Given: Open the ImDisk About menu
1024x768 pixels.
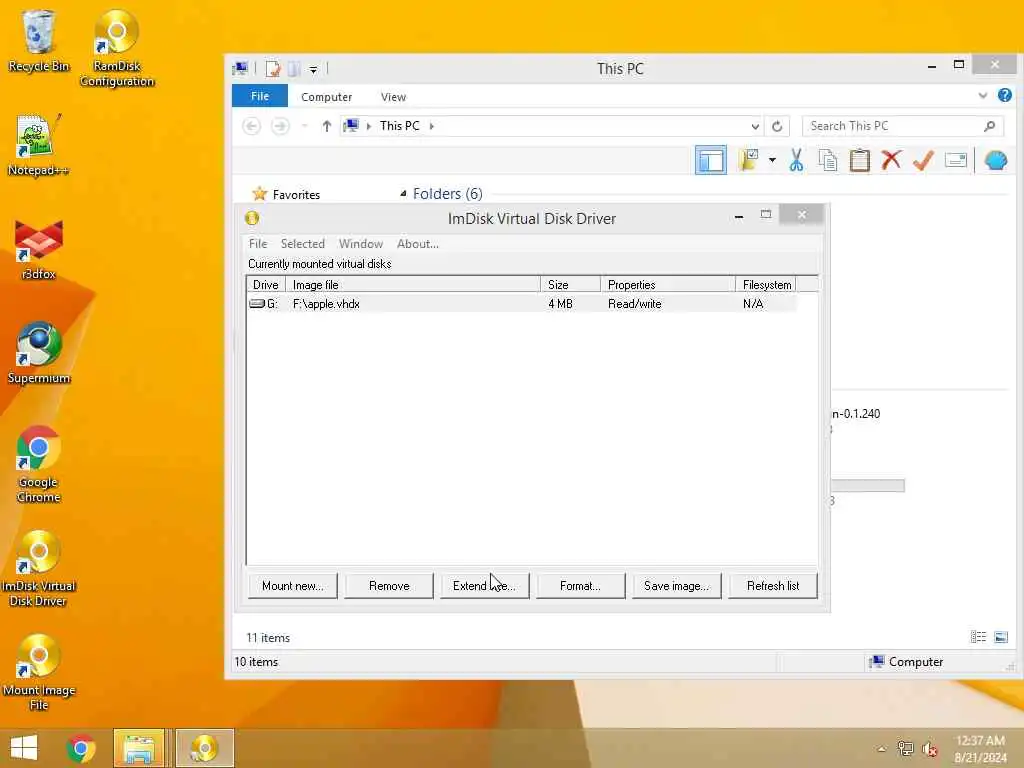Looking at the screenshot, I should point(417,244).
